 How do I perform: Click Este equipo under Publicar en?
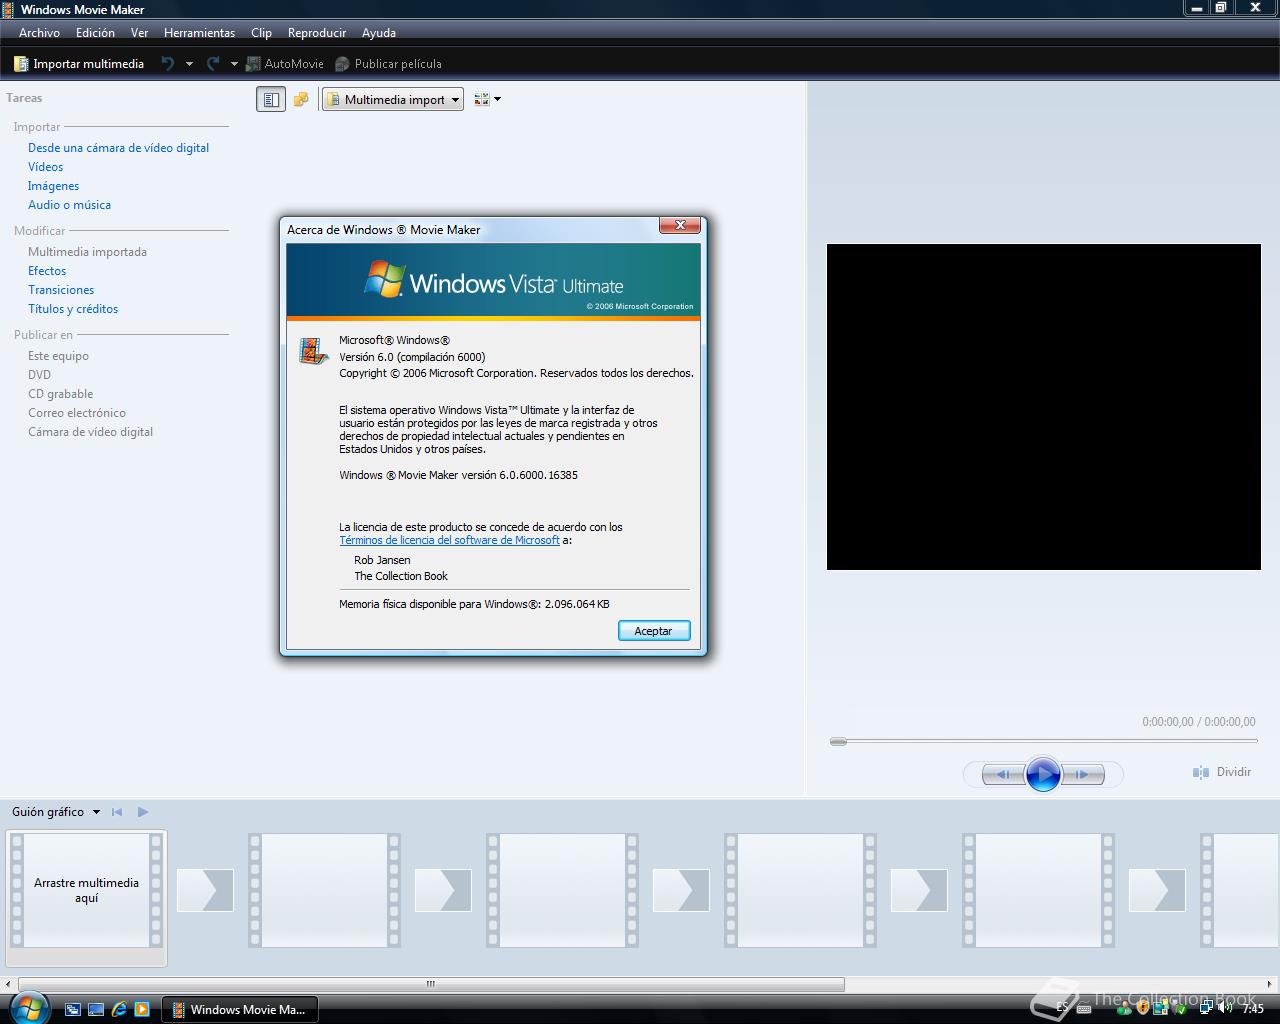58,355
